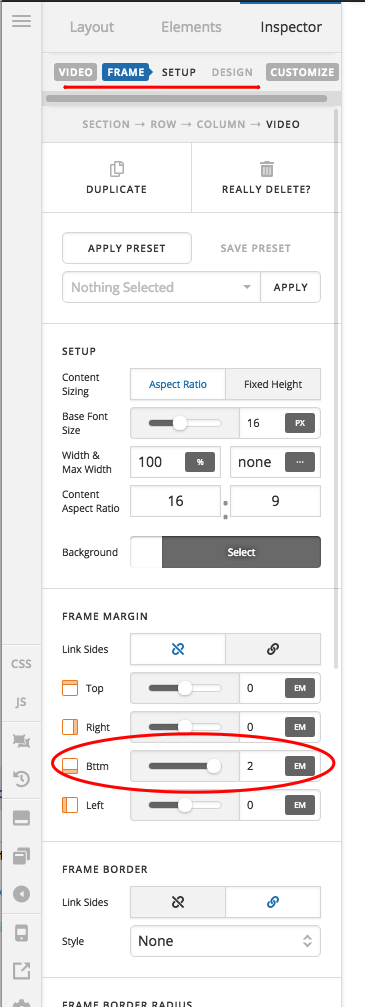Click the Customize breadcrumb button

coord(302,72)
